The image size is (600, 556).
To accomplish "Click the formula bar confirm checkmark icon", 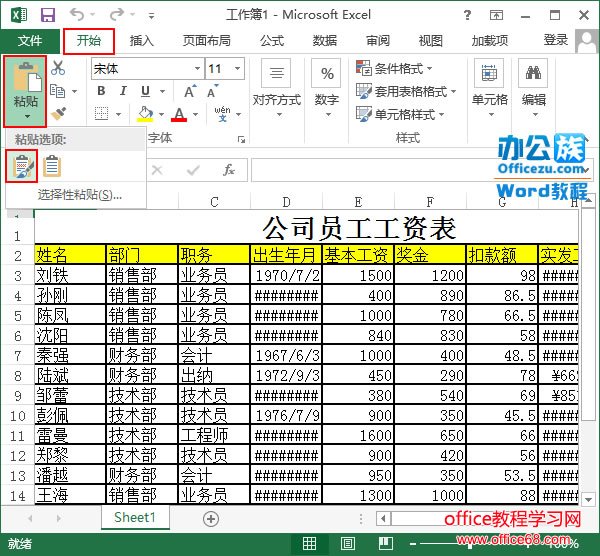I will (193, 170).
